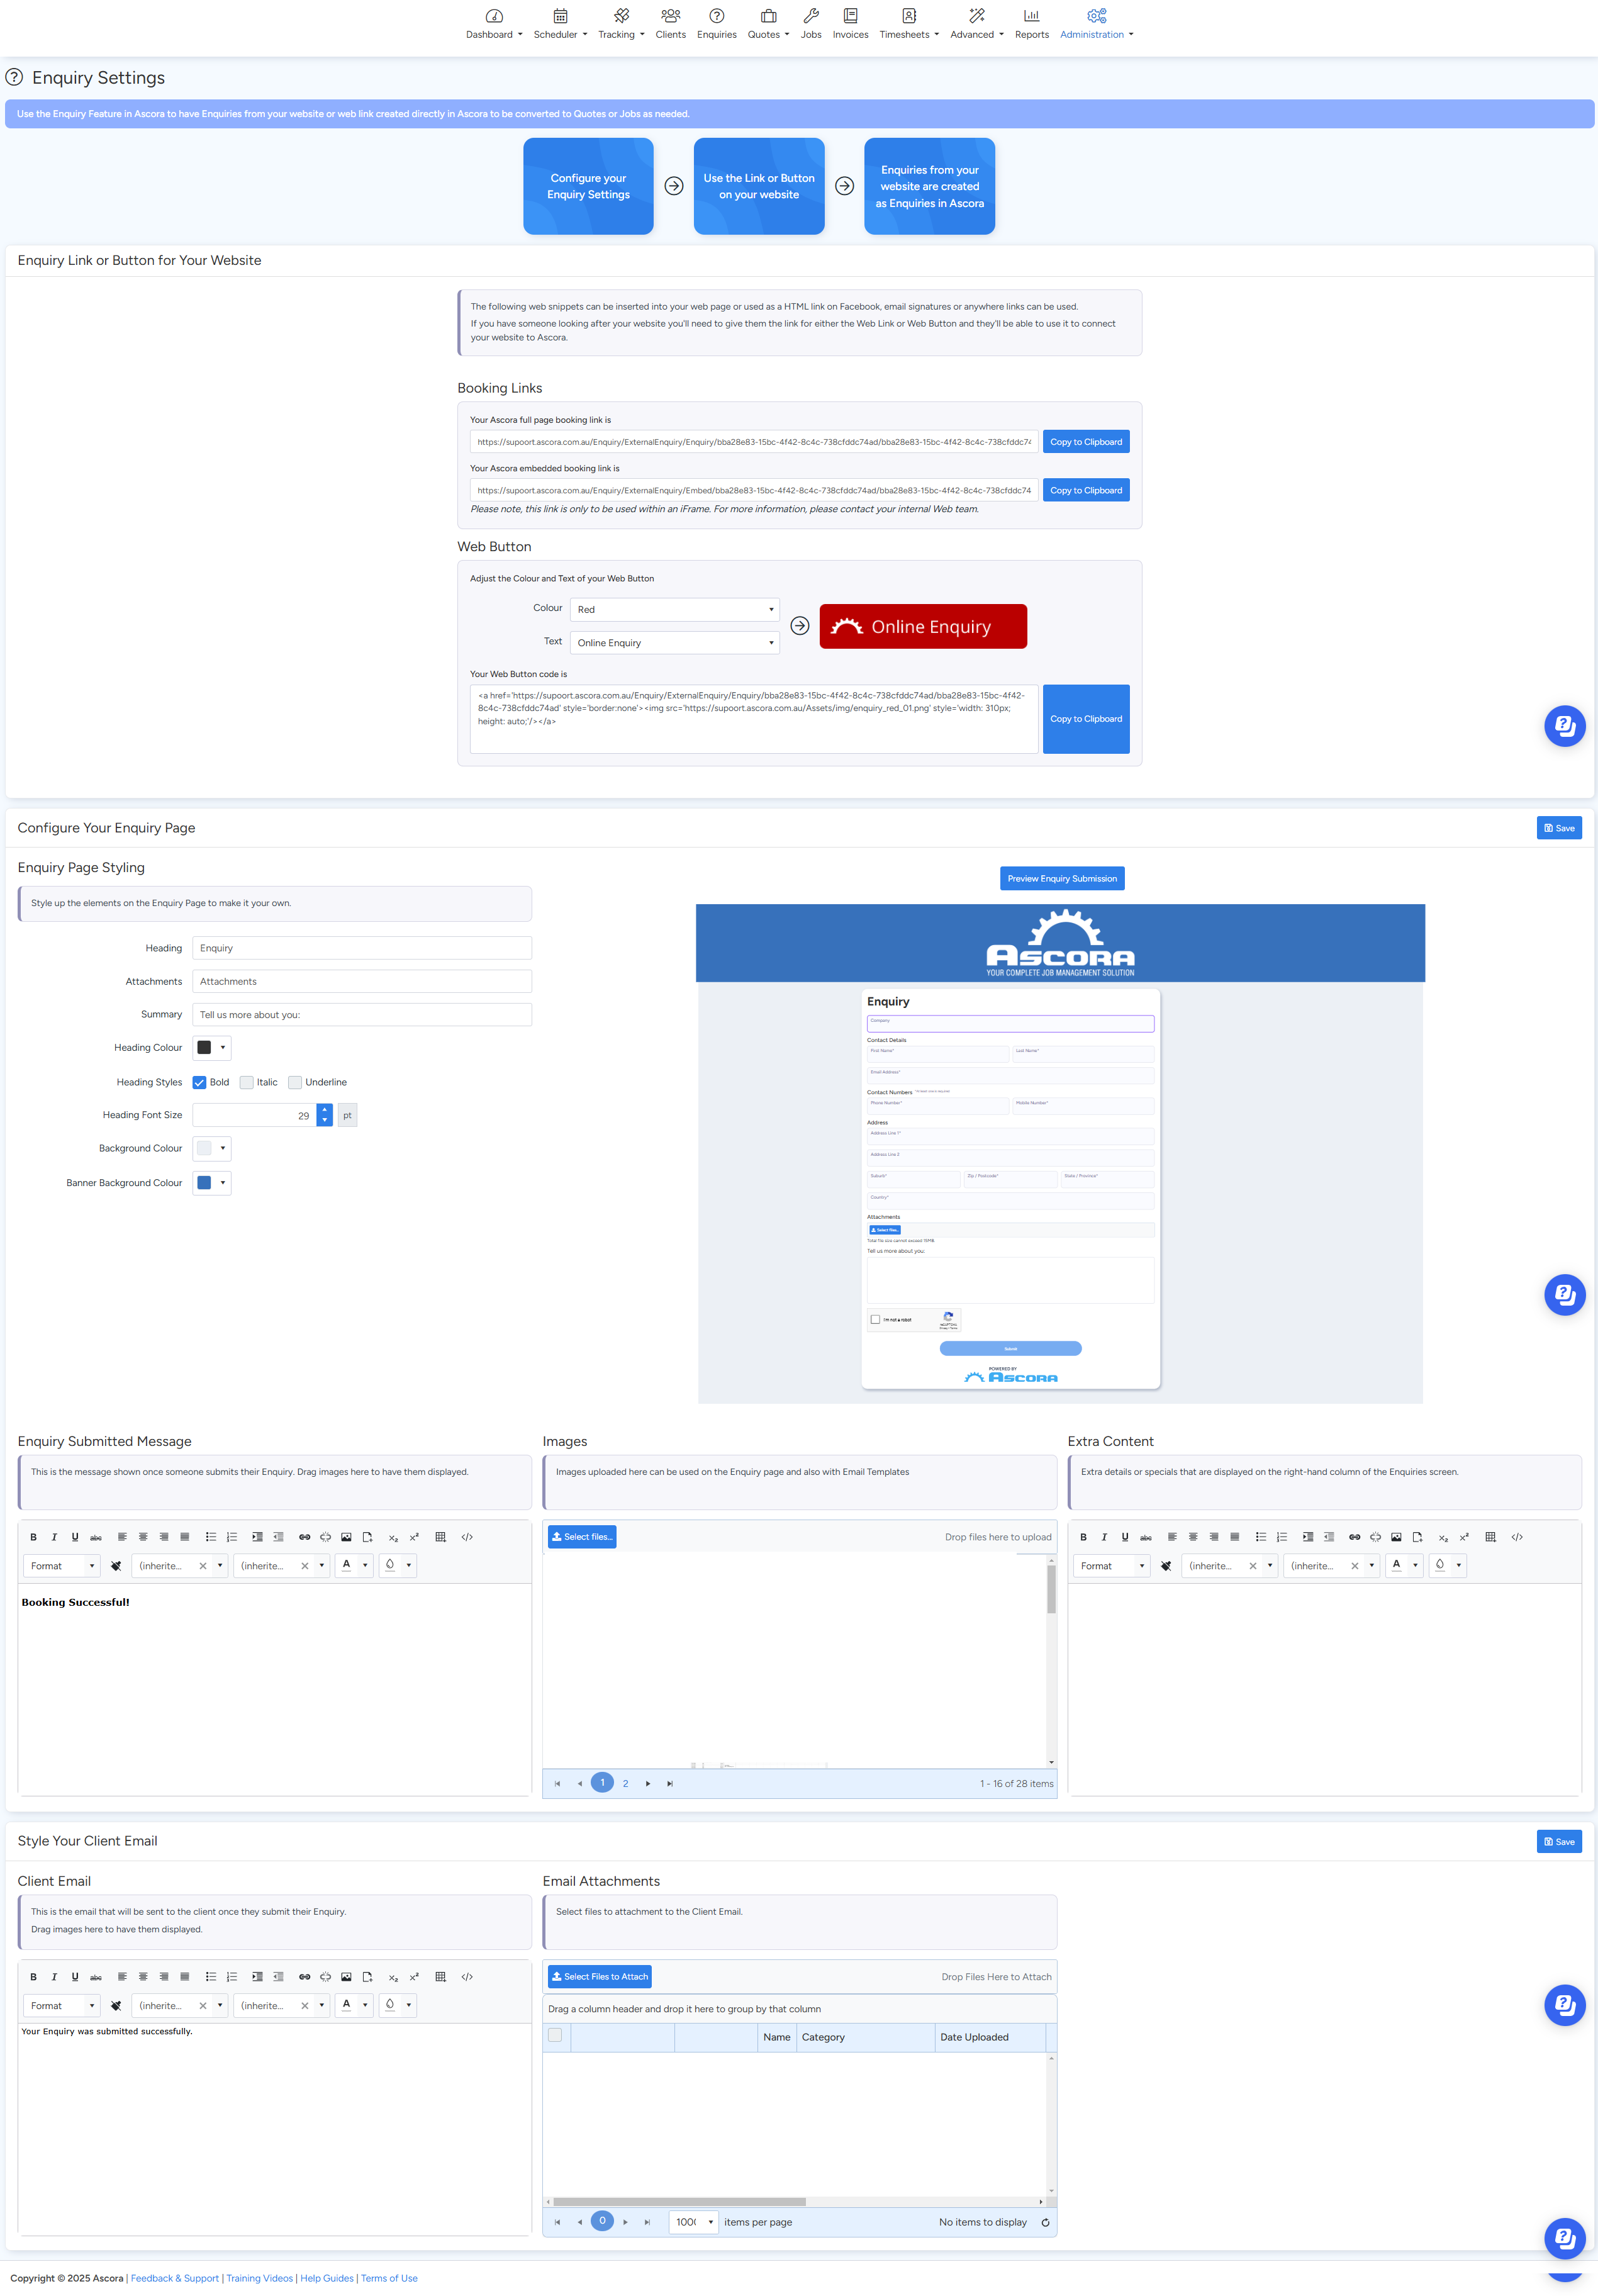Uncheck the Bold heading style
The image size is (1598, 2296).
pyautogui.click(x=200, y=1082)
